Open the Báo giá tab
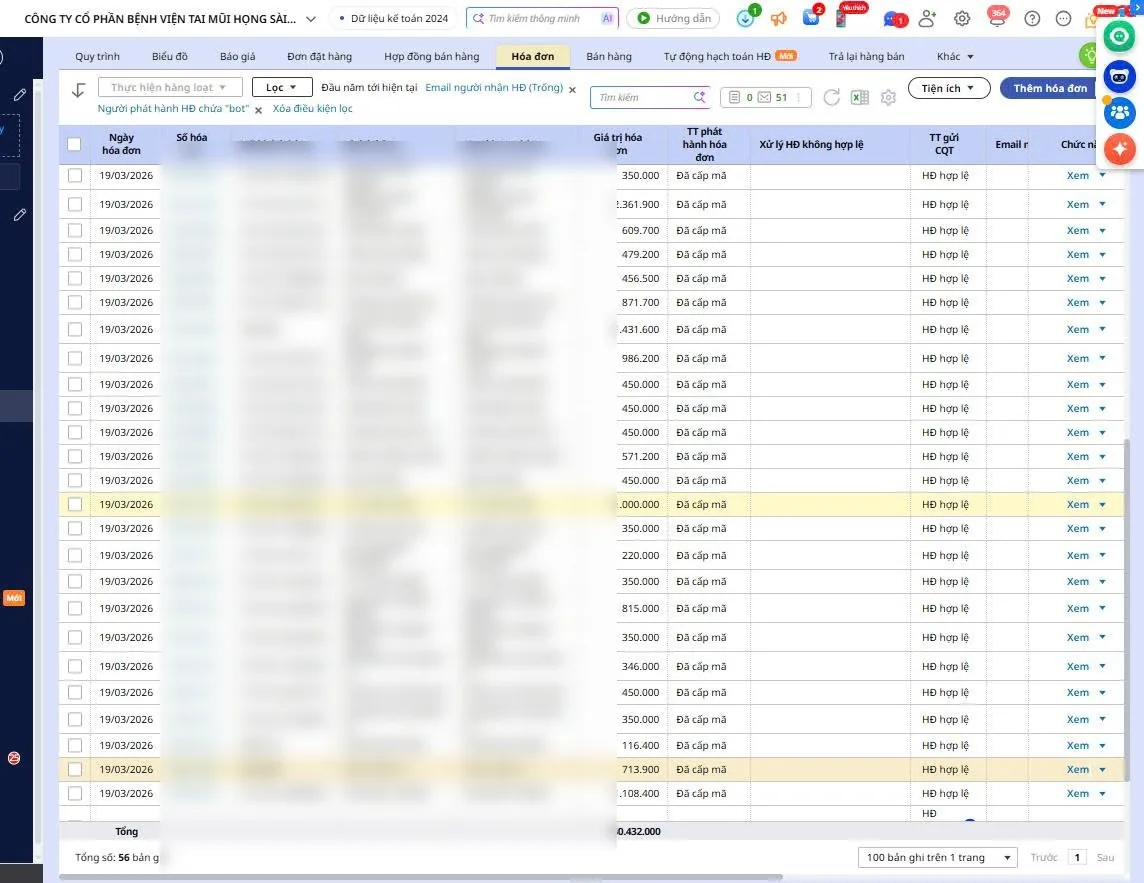 pyautogui.click(x=237, y=56)
